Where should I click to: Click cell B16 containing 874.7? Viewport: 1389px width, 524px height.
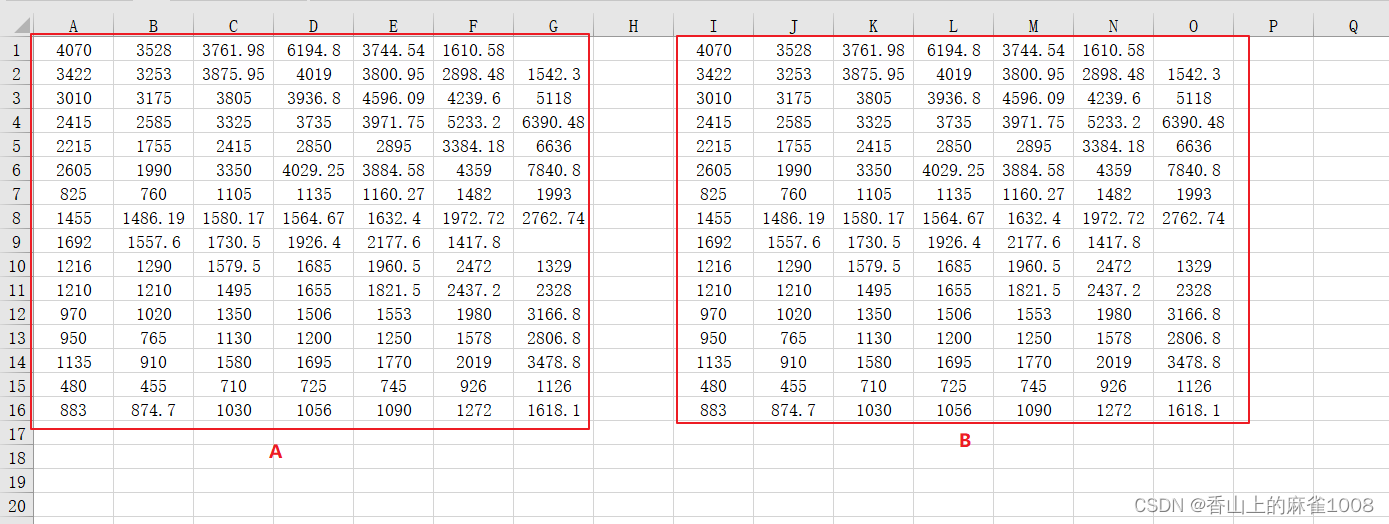click(154, 410)
